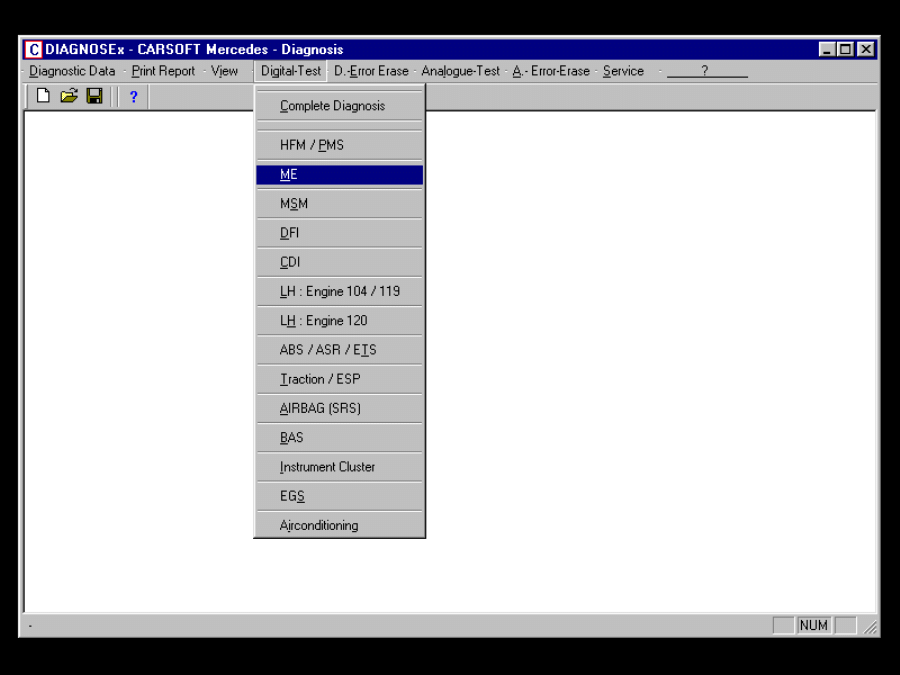
Task: Click the CARSOFT application icon in title bar
Action: click(x=33, y=49)
